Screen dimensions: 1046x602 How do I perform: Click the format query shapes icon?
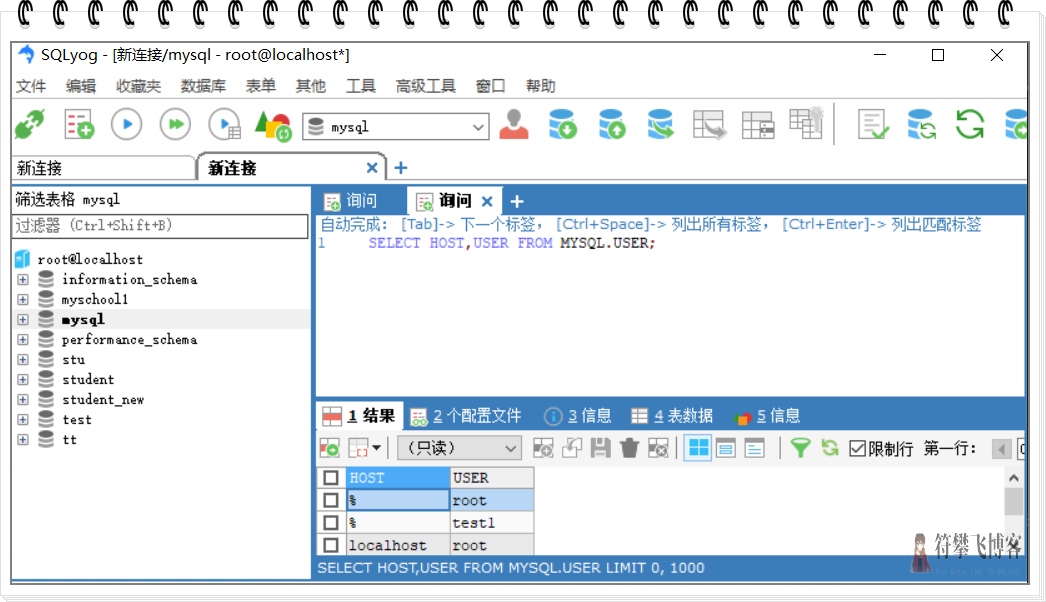(x=273, y=125)
